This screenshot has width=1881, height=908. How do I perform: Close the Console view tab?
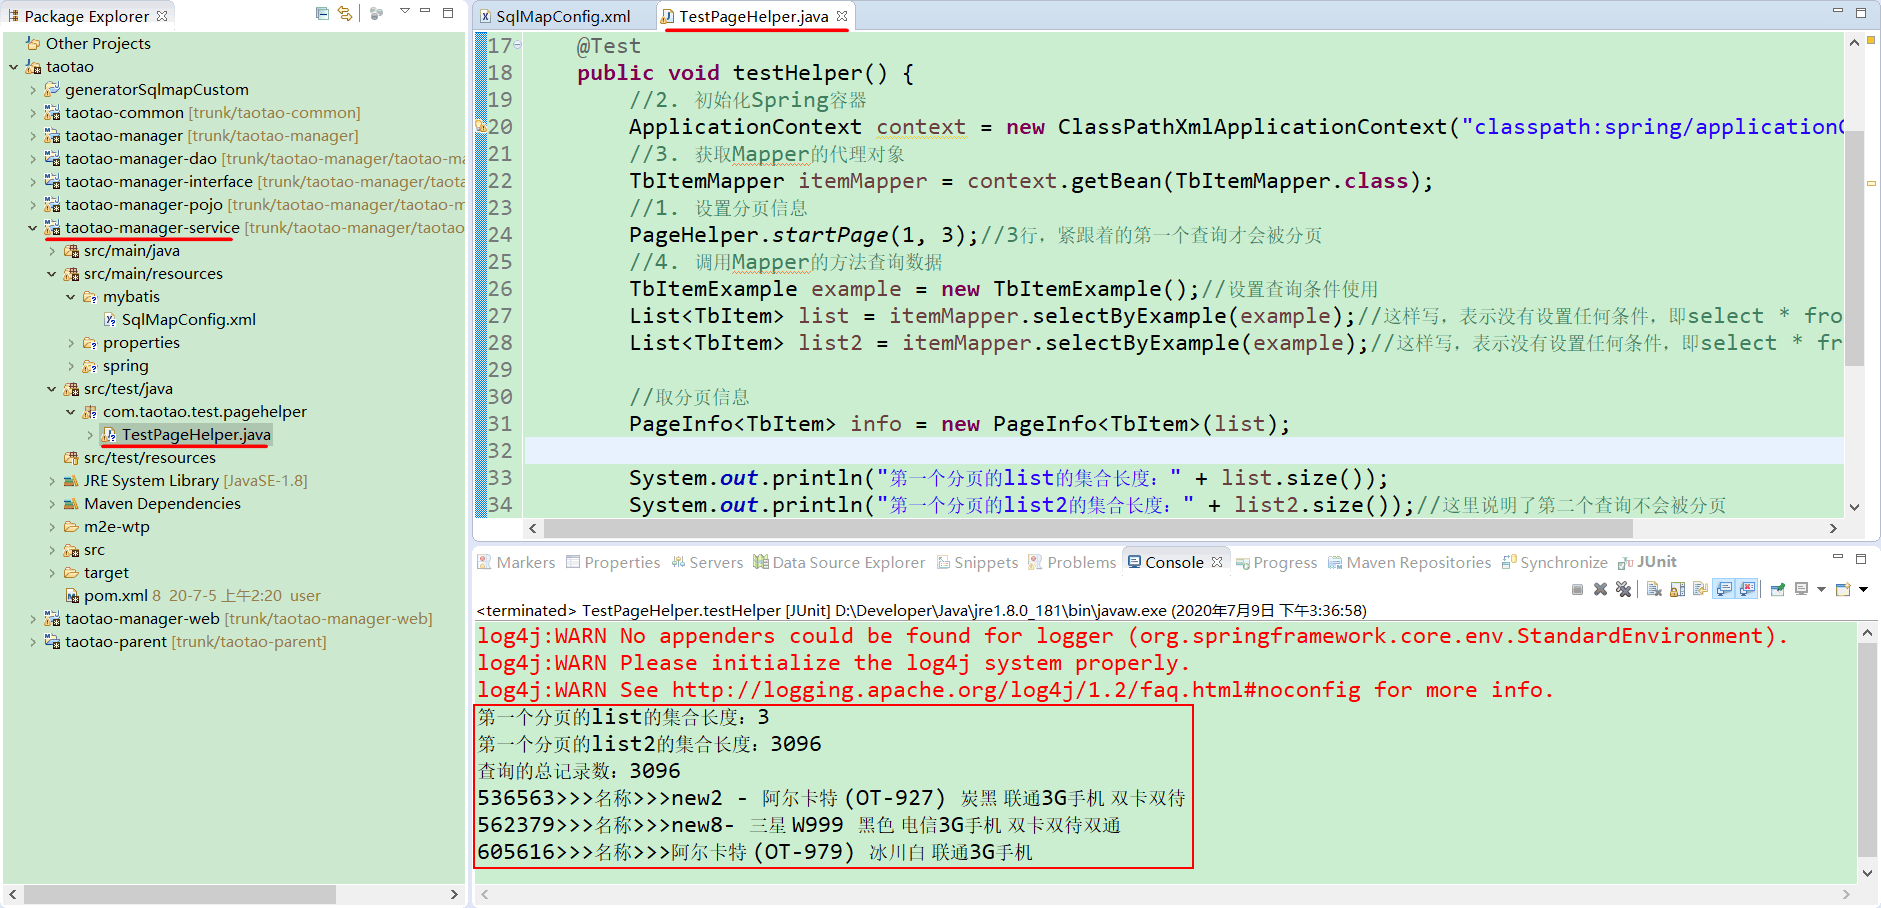point(1217,562)
